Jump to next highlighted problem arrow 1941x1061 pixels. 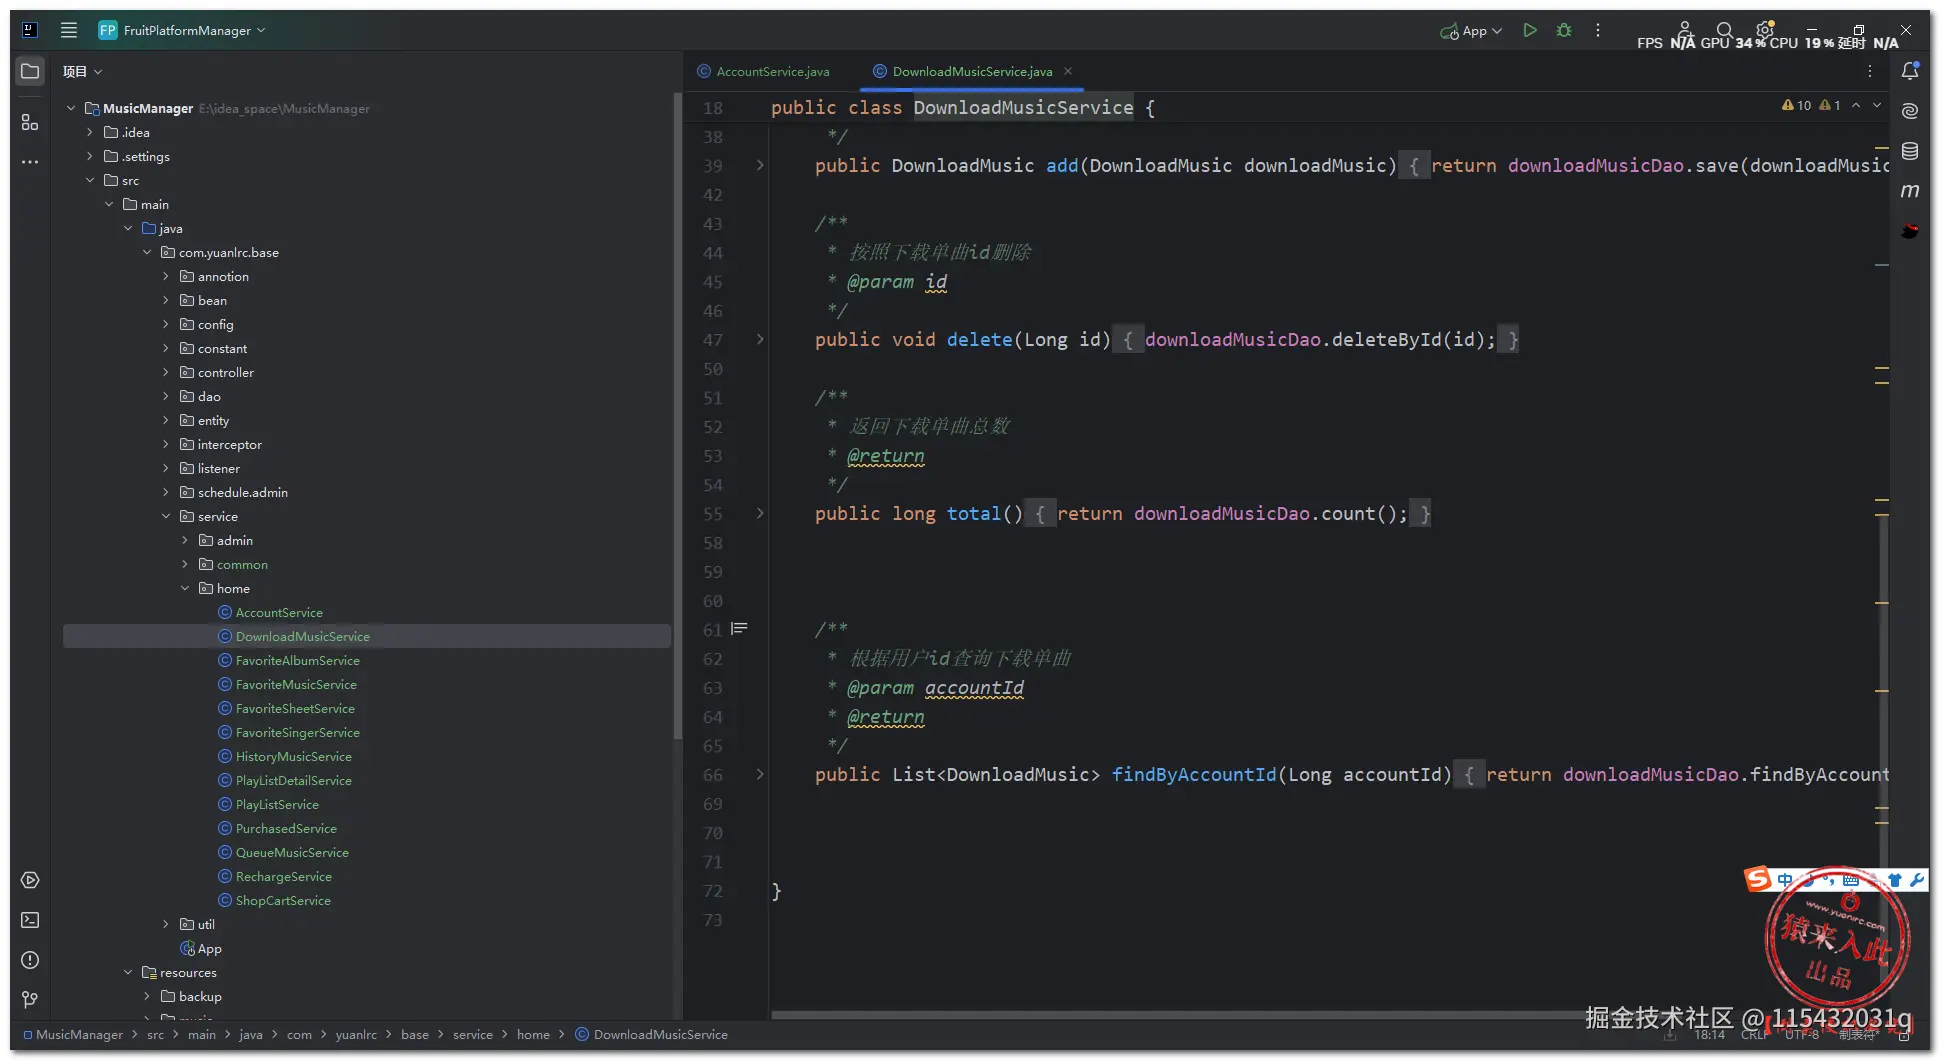[x=1877, y=105]
